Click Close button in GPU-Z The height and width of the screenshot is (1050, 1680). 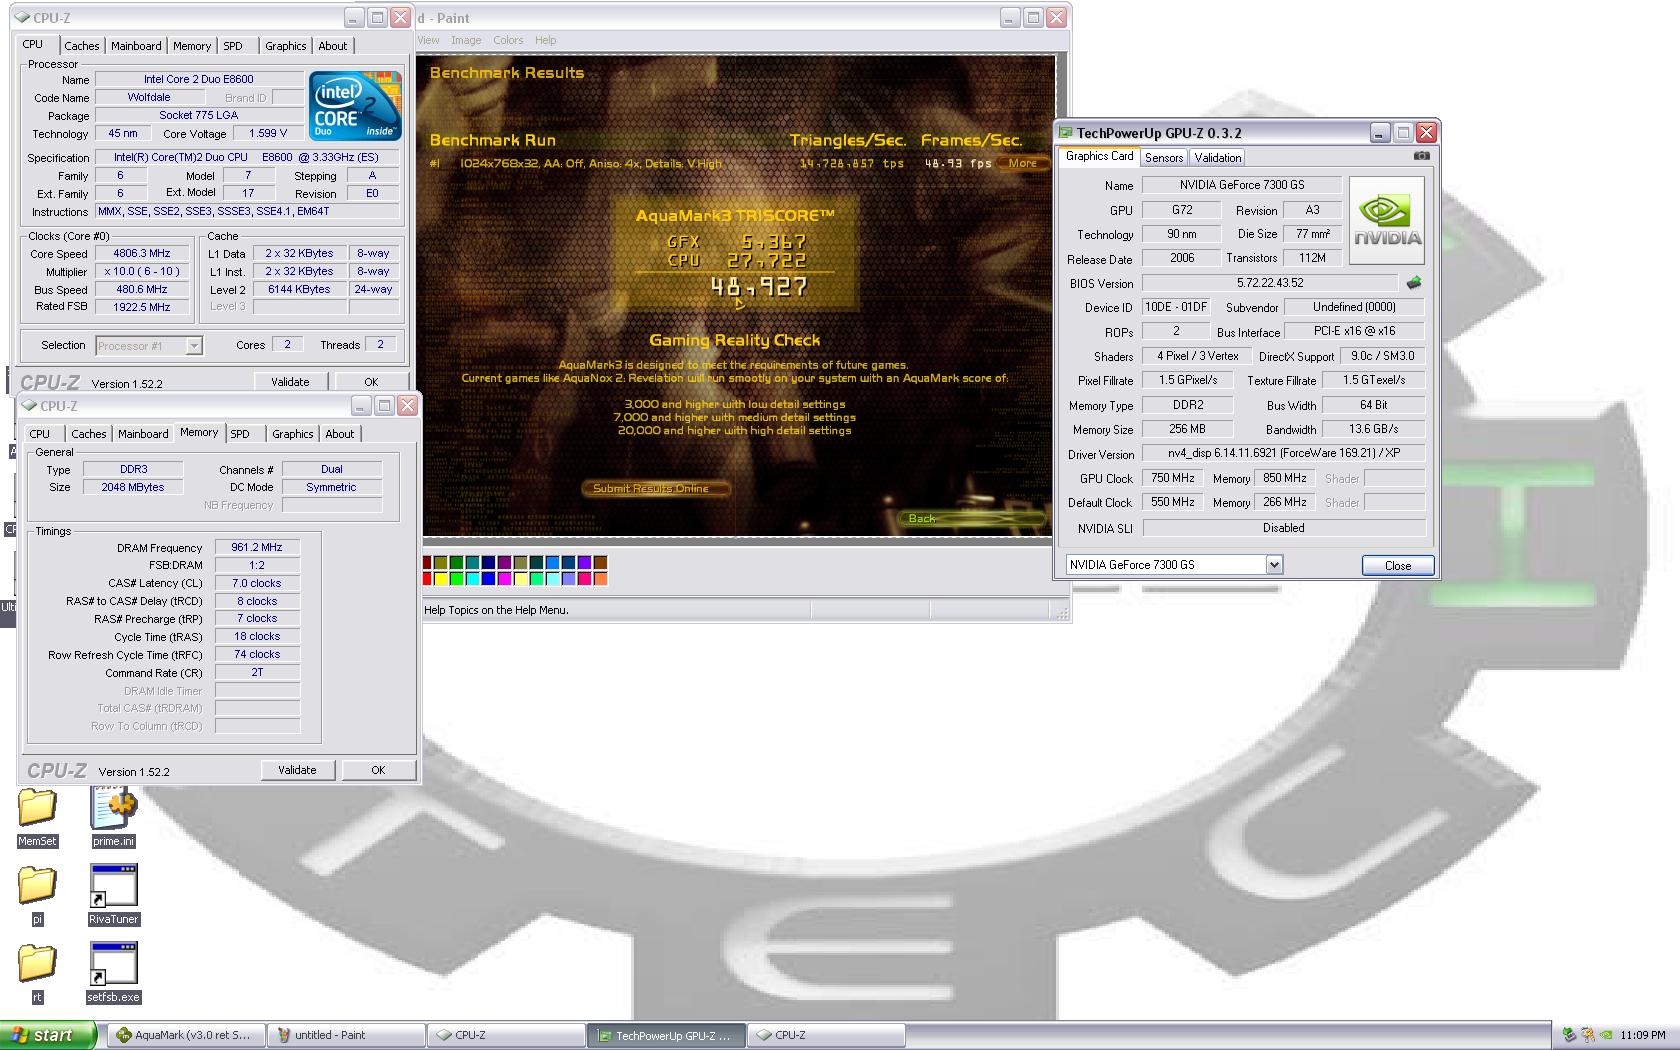pos(1398,566)
